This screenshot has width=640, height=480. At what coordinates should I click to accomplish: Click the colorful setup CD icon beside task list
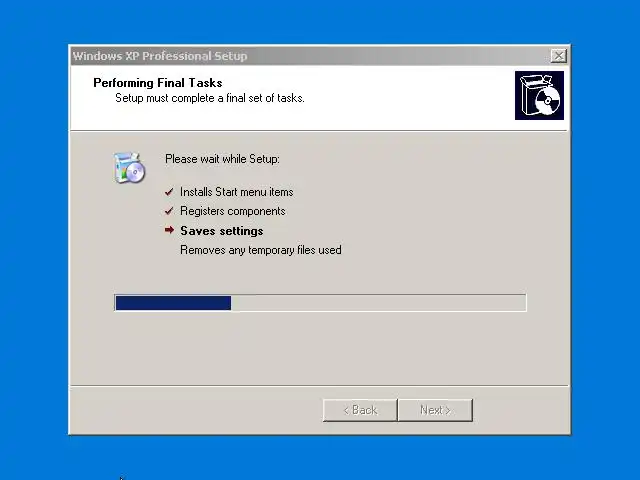(x=129, y=167)
